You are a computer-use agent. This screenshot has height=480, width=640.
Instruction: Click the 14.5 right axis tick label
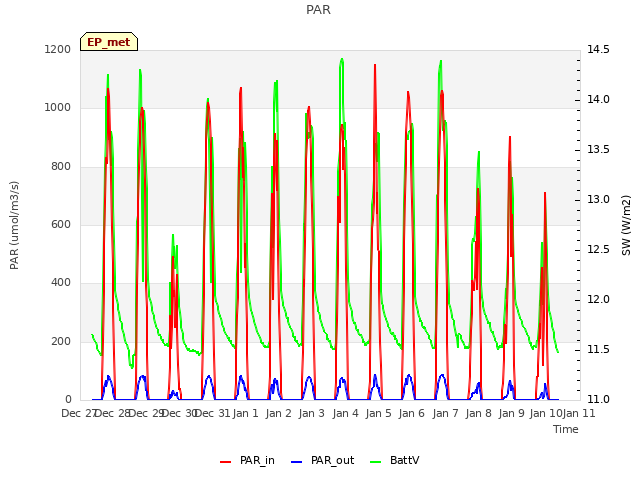click(x=598, y=49)
